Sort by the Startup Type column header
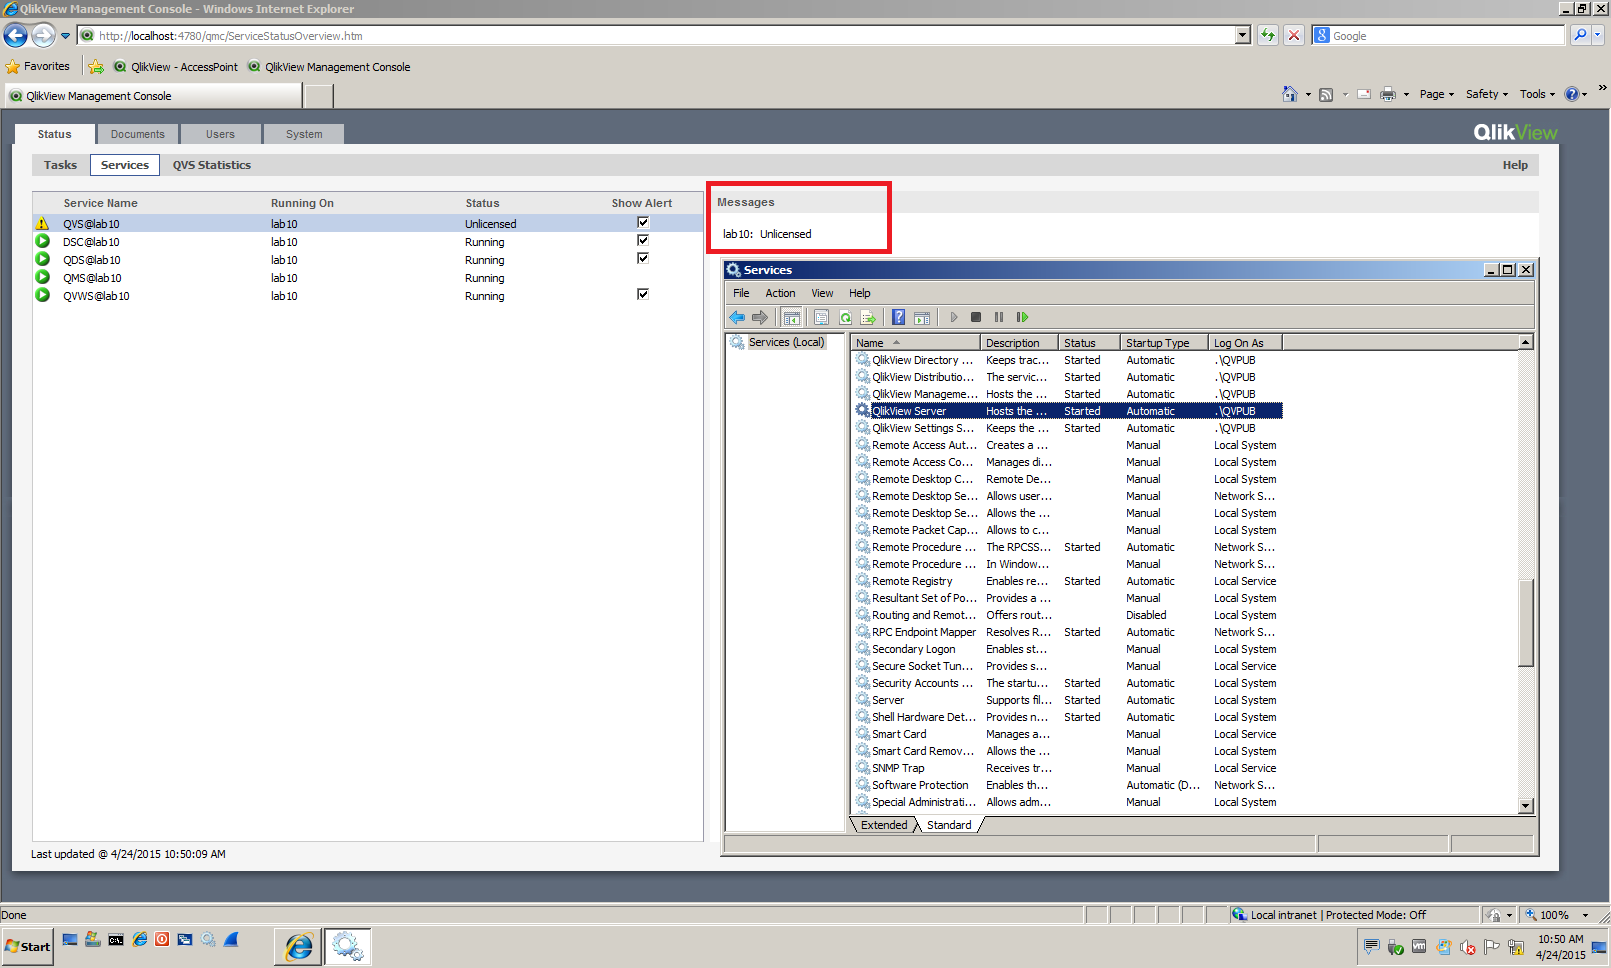The height and width of the screenshot is (968, 1611). click(x=1162, y=343)
